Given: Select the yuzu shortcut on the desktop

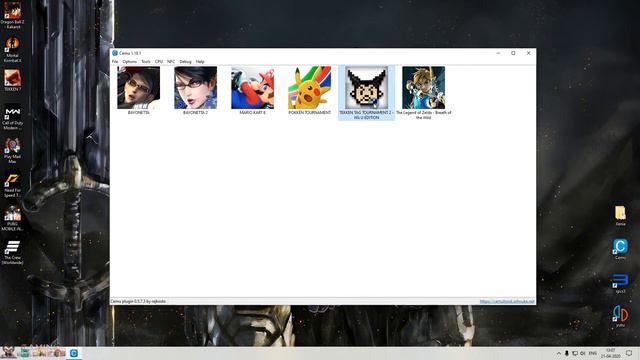Looking at the screenshot, I should pyautogui.click(x=620, y=317).
